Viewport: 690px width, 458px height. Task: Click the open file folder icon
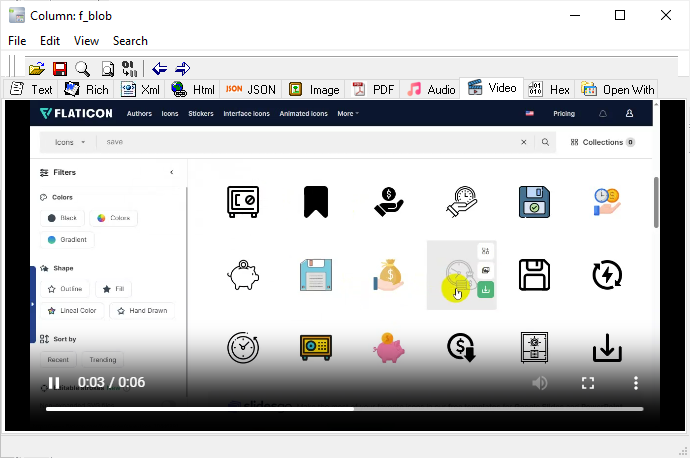[36, 69]
